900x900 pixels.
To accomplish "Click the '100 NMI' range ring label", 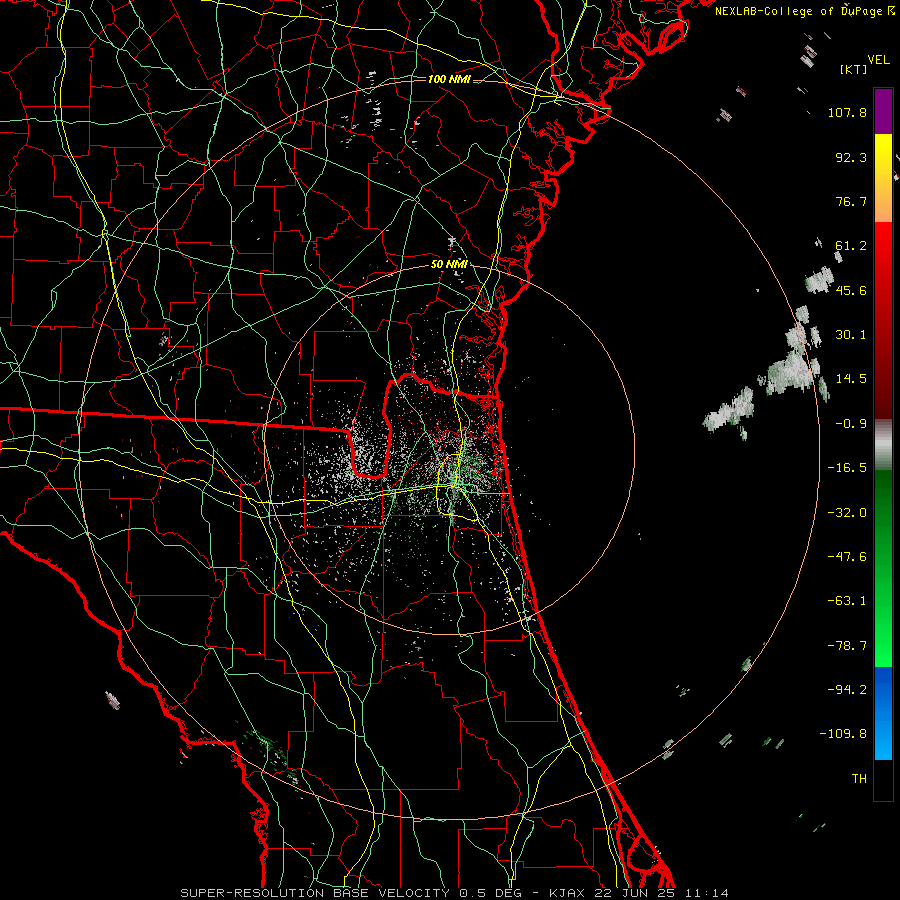I will tap(449, 79).
